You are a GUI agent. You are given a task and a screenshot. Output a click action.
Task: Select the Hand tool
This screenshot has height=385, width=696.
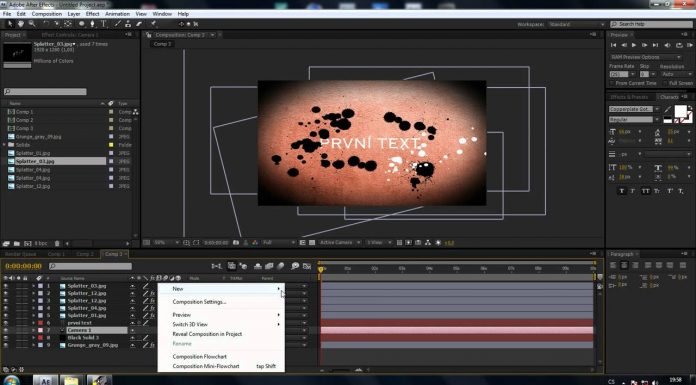20,24
